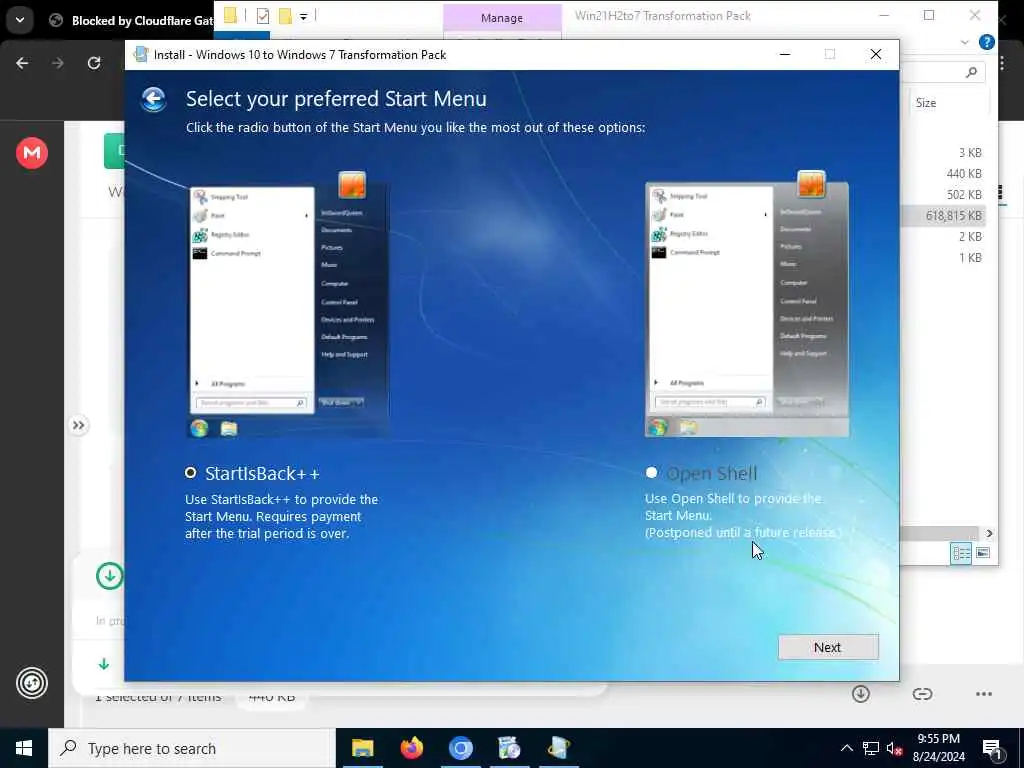
Task: Select the StartIsBack++ radio button
Action: pyautogui.click(x=191, y=473)
